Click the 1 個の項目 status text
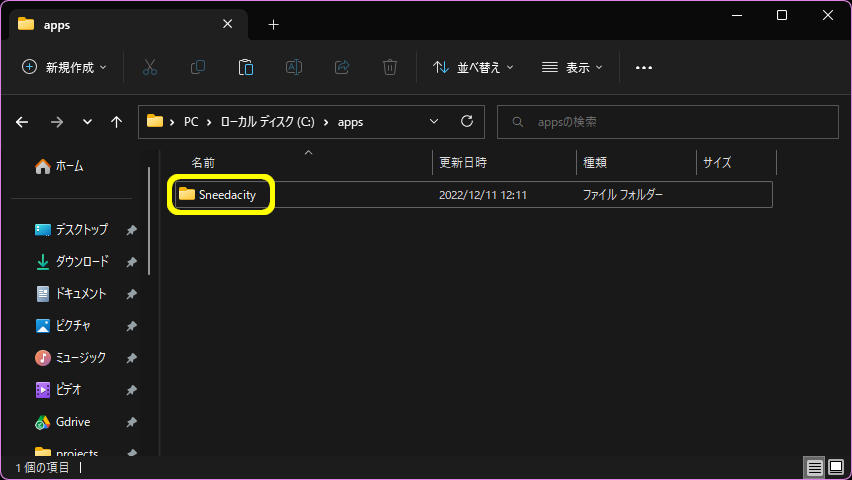 tap(42, 467)
